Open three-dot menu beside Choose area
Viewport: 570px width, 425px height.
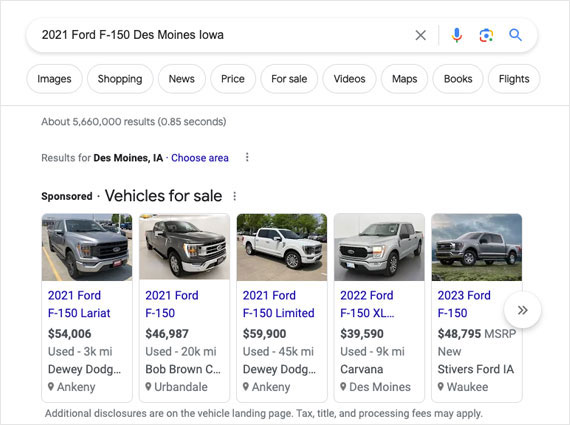[247, 157]
